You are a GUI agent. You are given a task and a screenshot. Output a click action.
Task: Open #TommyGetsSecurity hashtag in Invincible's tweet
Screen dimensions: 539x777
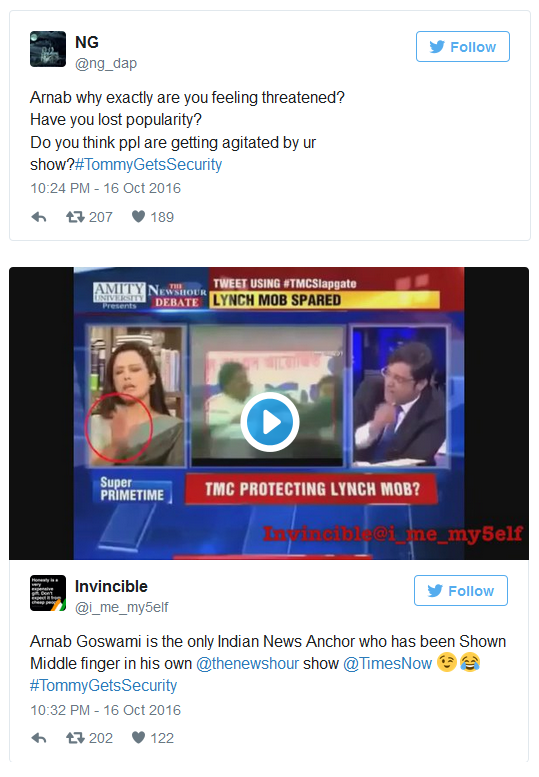tap(104, 685)
